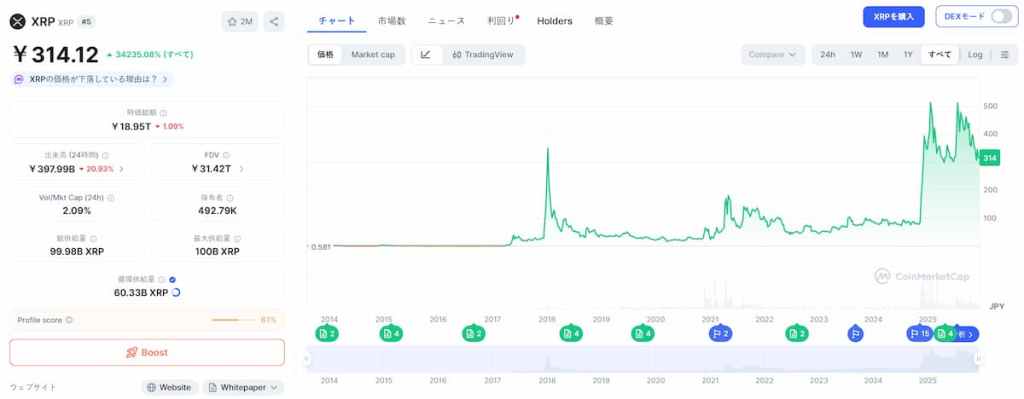
Task: Select the 24h time range
Action: click(827, 55)
